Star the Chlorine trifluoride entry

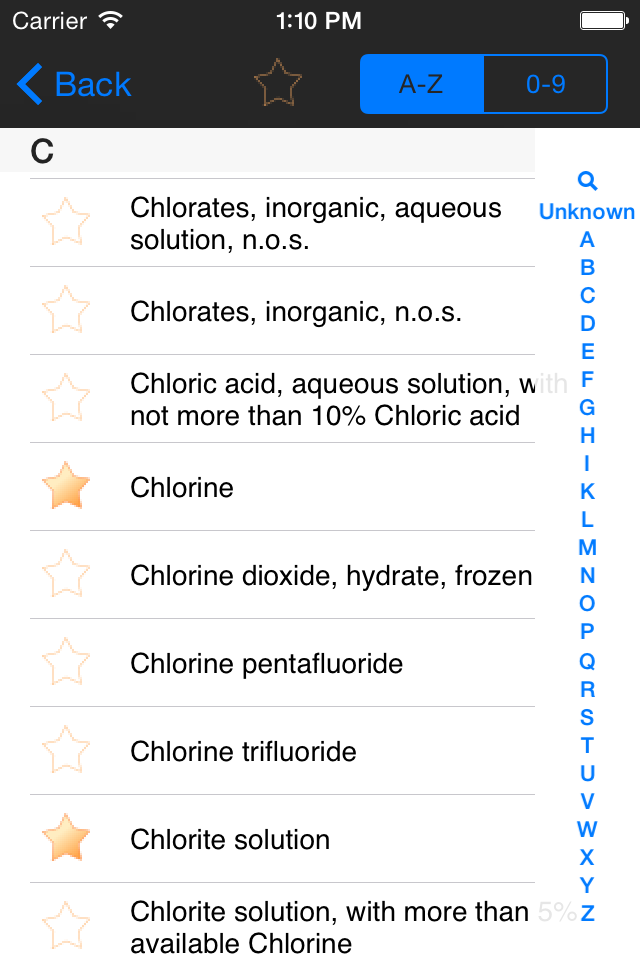tap(66, 751)
